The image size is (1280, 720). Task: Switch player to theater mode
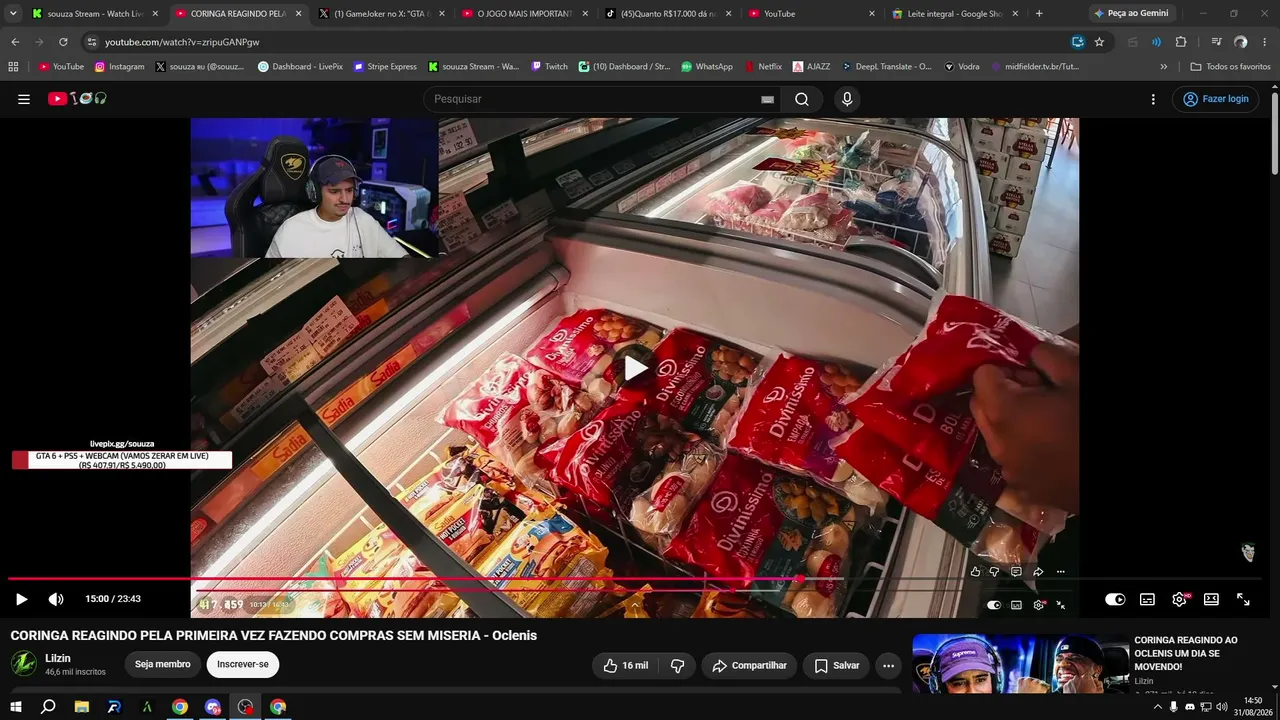tap(1211, 599)
